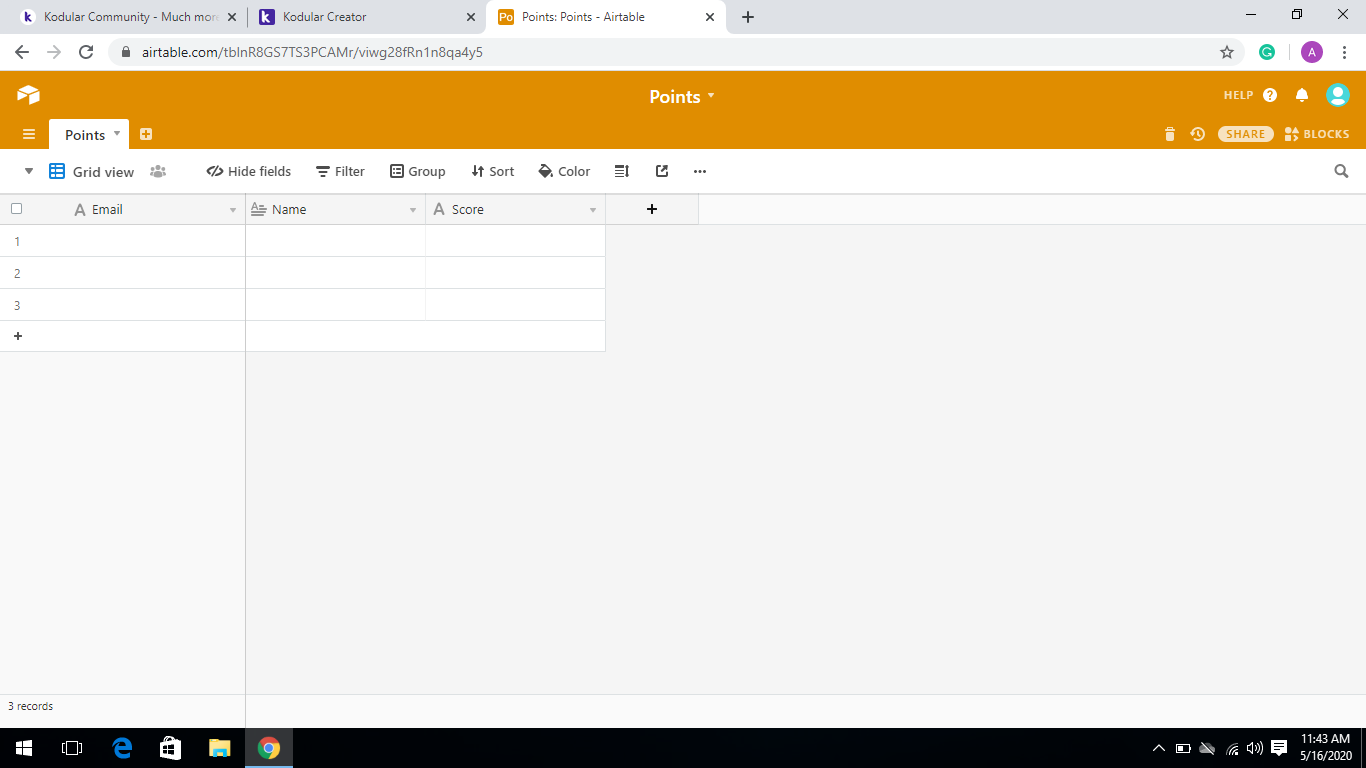Open the search magnifier icon
Screen dimensions: 1366x768
(1341, 171)
